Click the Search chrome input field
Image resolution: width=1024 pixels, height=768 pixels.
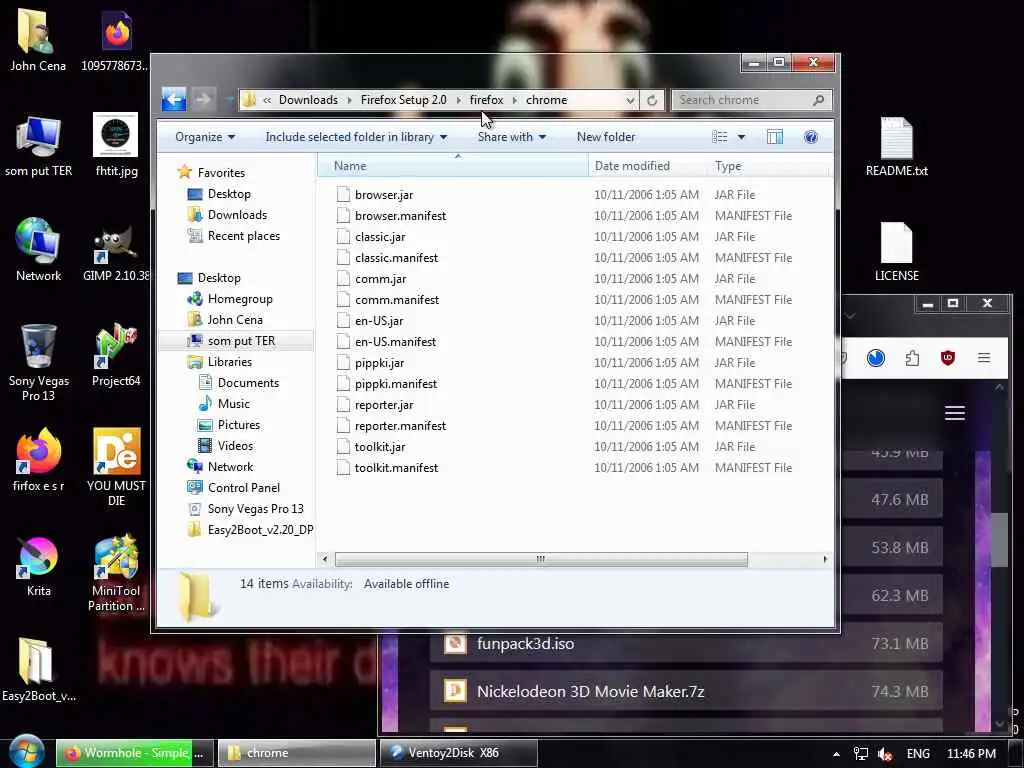tap(752, 100)
